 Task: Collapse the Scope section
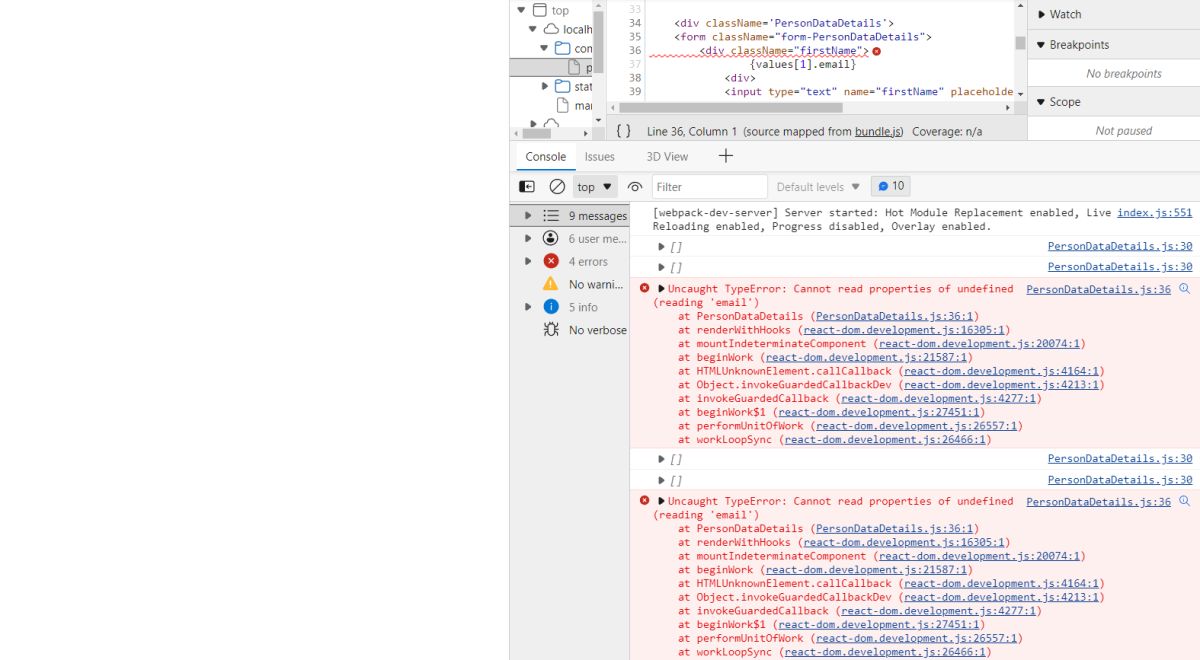click(1041, 102)
